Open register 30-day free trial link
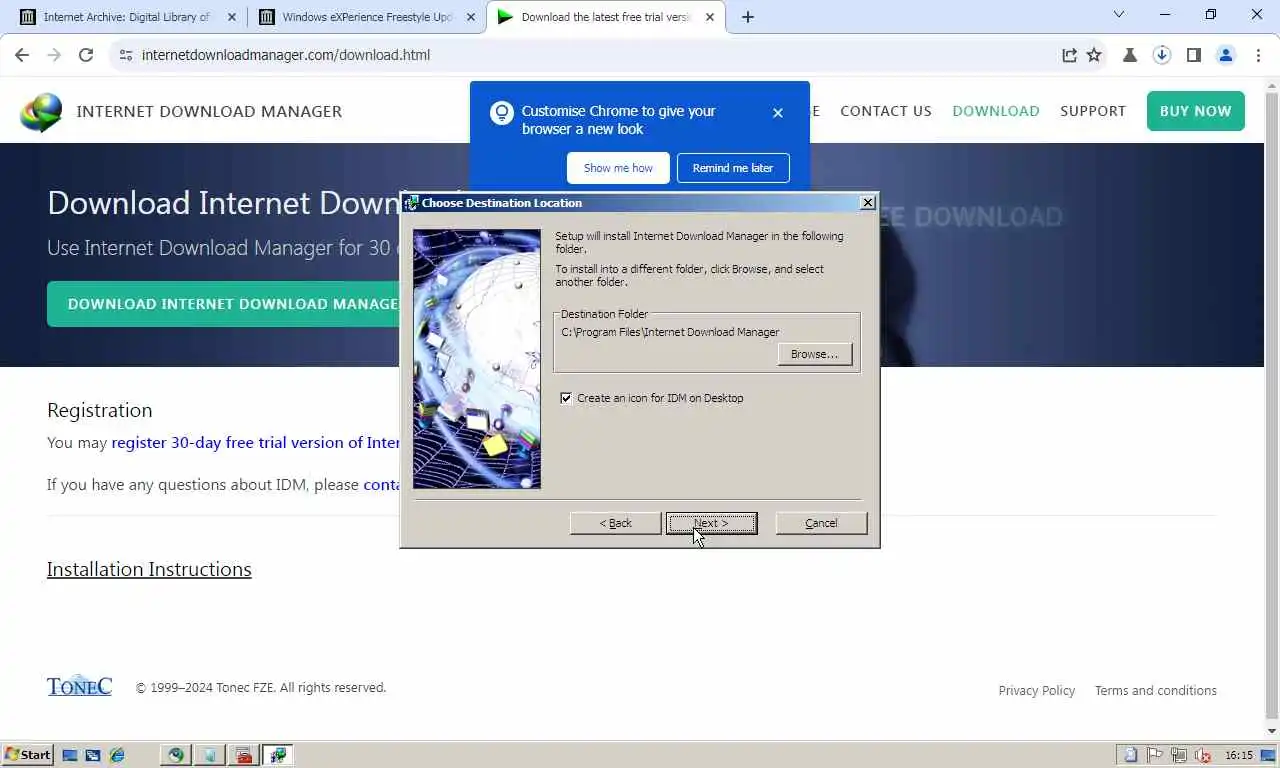 (x=255, y=443)
